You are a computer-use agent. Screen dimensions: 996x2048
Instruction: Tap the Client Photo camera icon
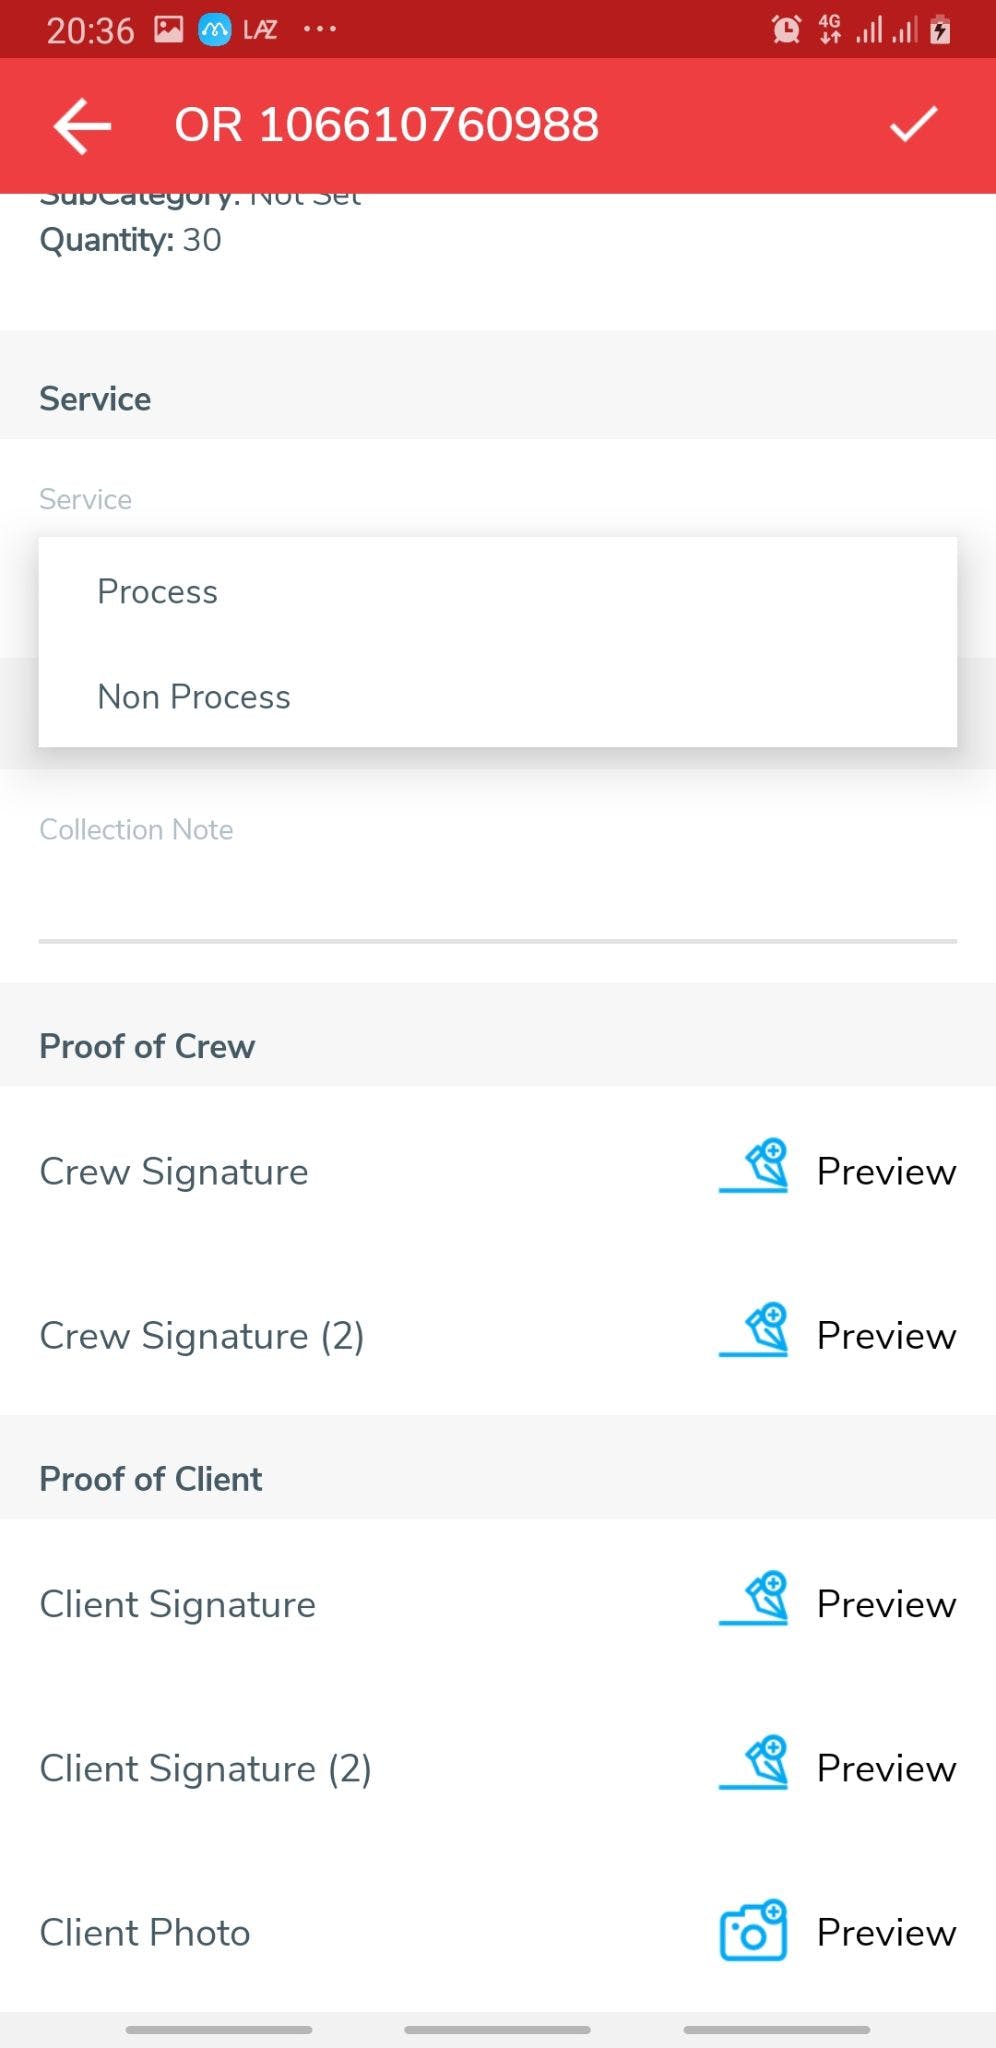click(x=754, y=1930)
